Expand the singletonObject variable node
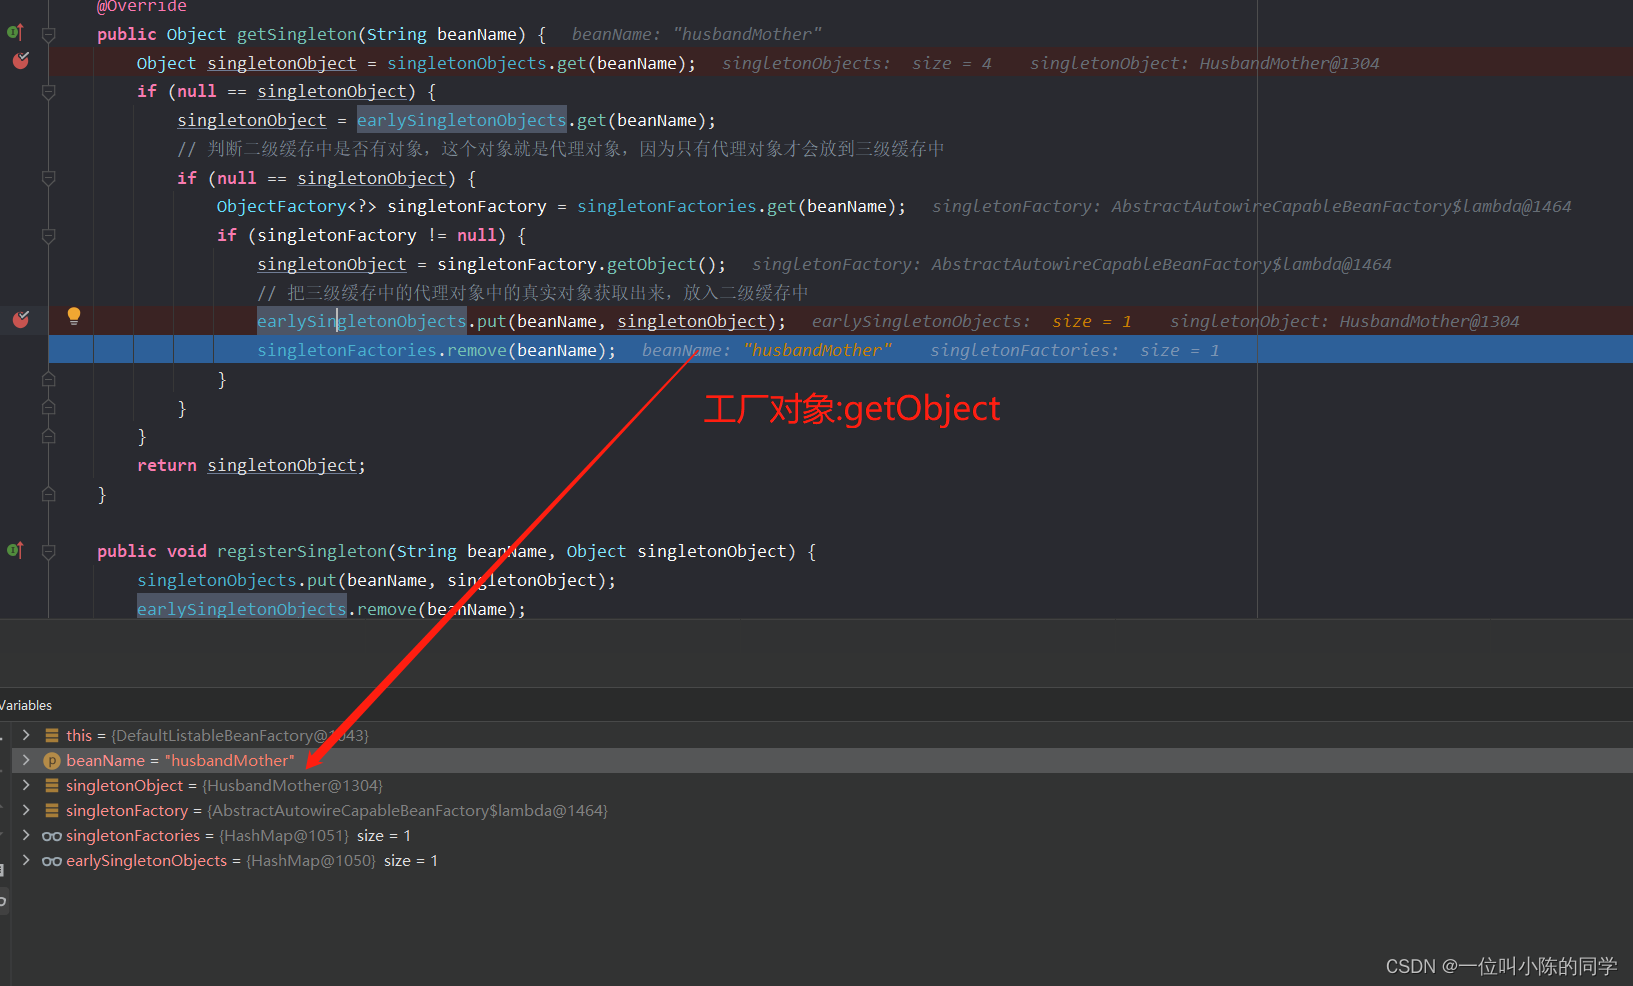 (26, 785)
